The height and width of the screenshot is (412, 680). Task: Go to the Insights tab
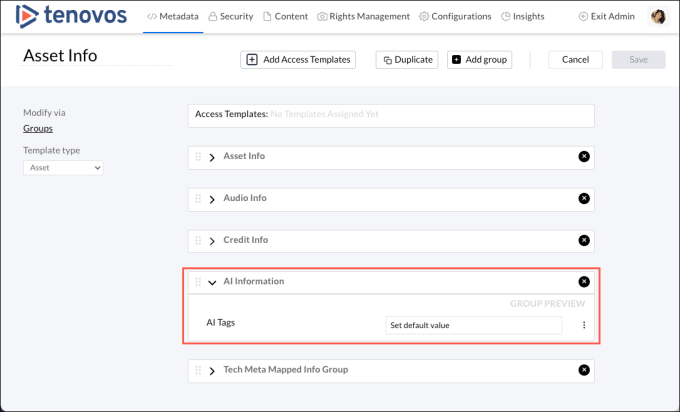click(522, 17)
